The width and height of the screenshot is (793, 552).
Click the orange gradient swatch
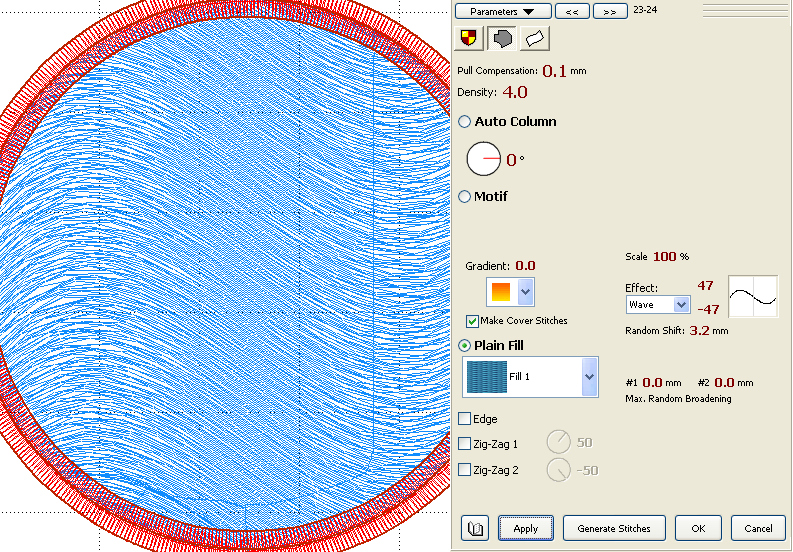501,292
